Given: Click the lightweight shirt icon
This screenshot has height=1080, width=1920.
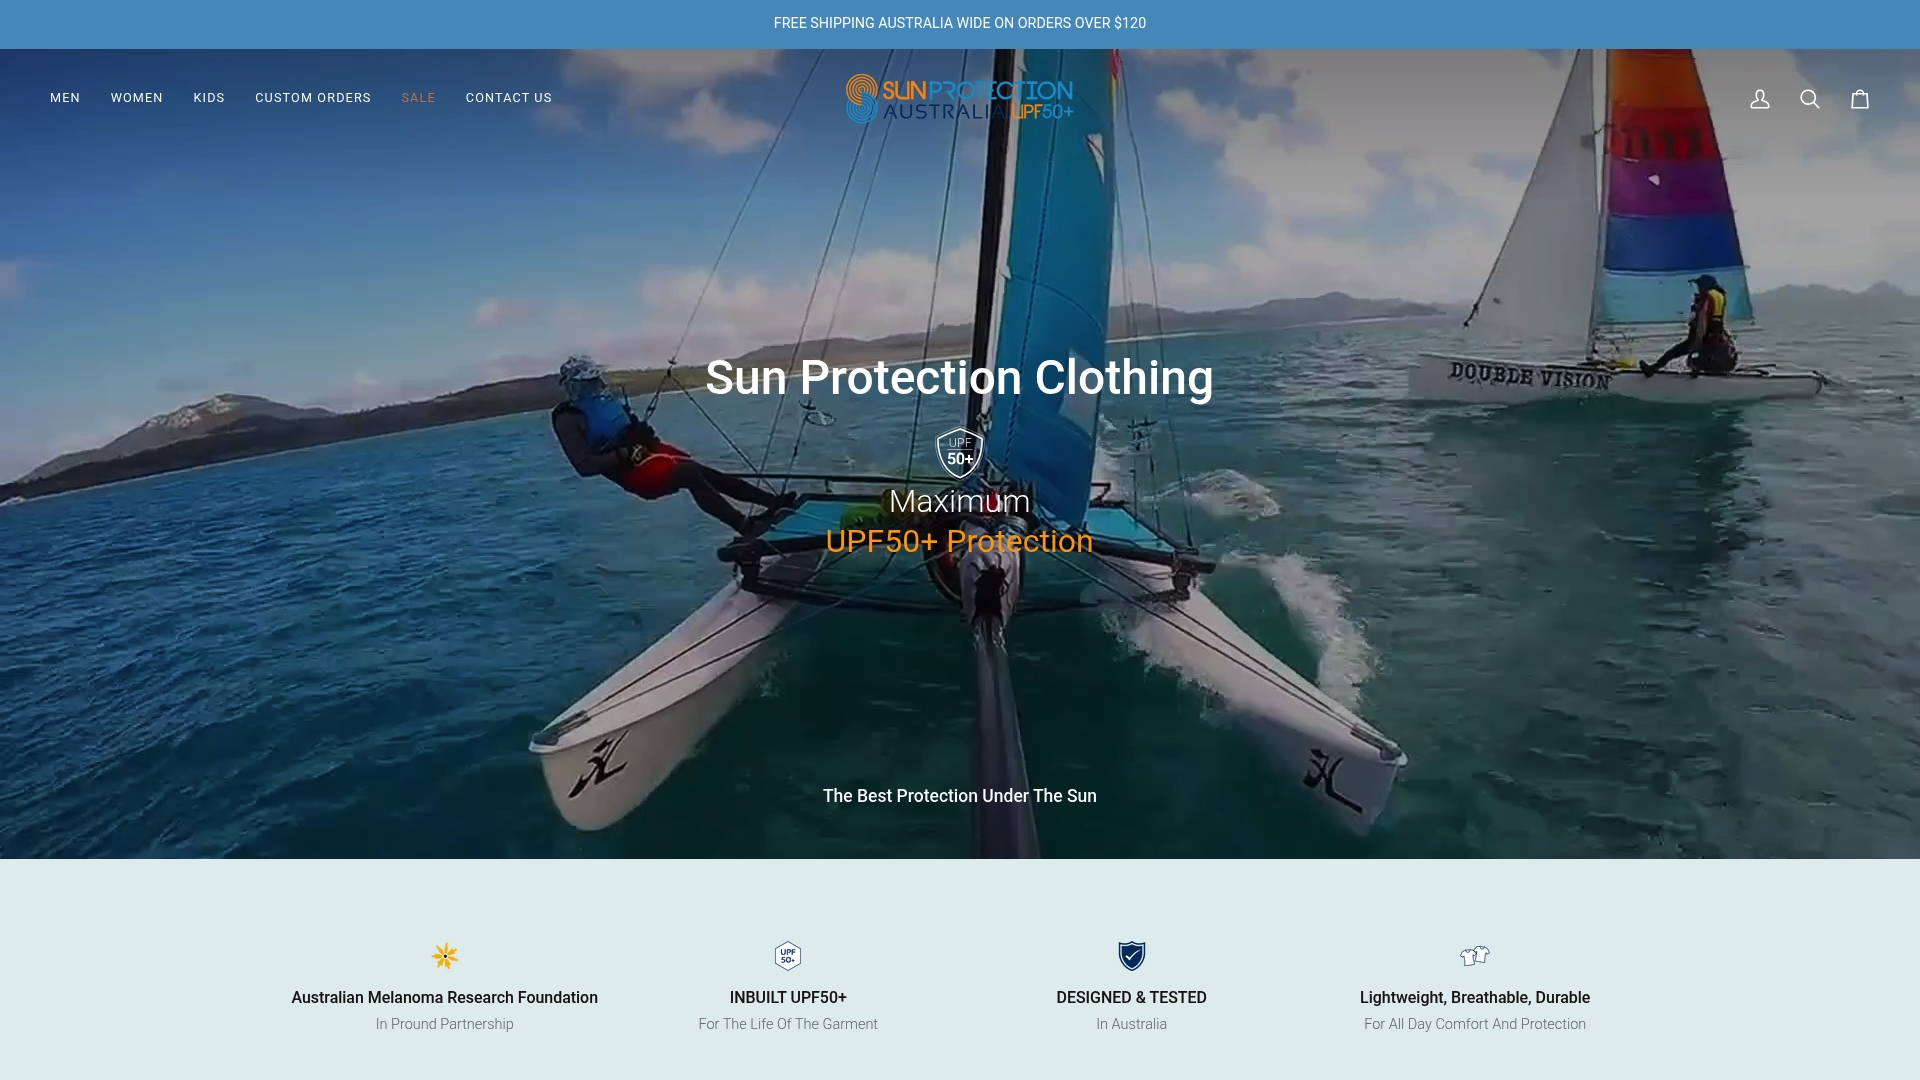Looking at the screenshot, I should (x=1475, y=956).
